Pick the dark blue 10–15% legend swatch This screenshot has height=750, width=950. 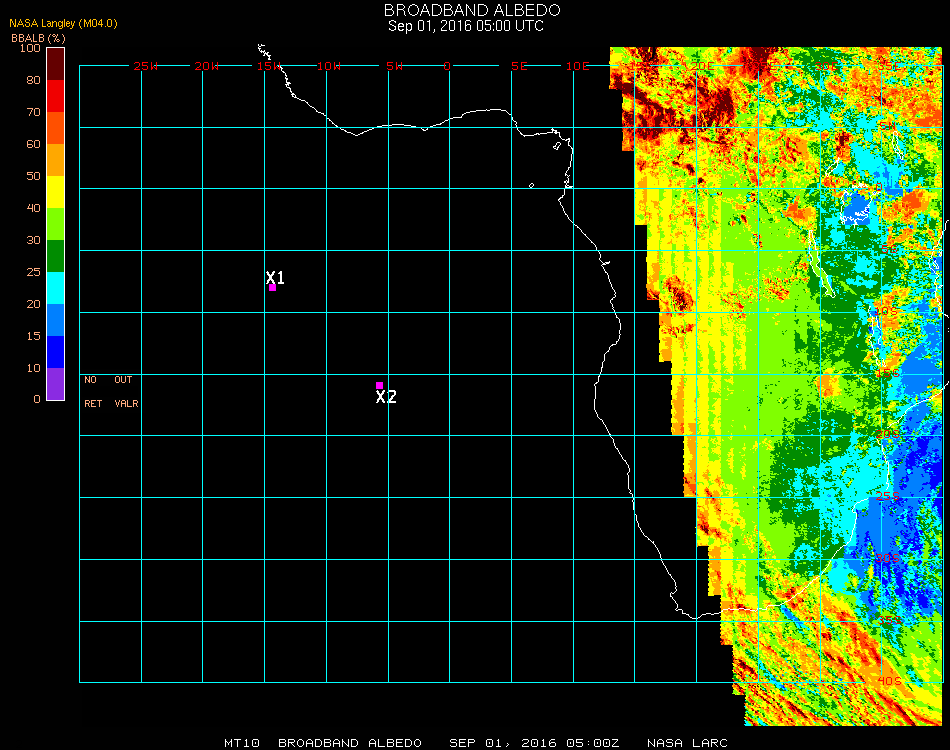(x=55, y=352)
